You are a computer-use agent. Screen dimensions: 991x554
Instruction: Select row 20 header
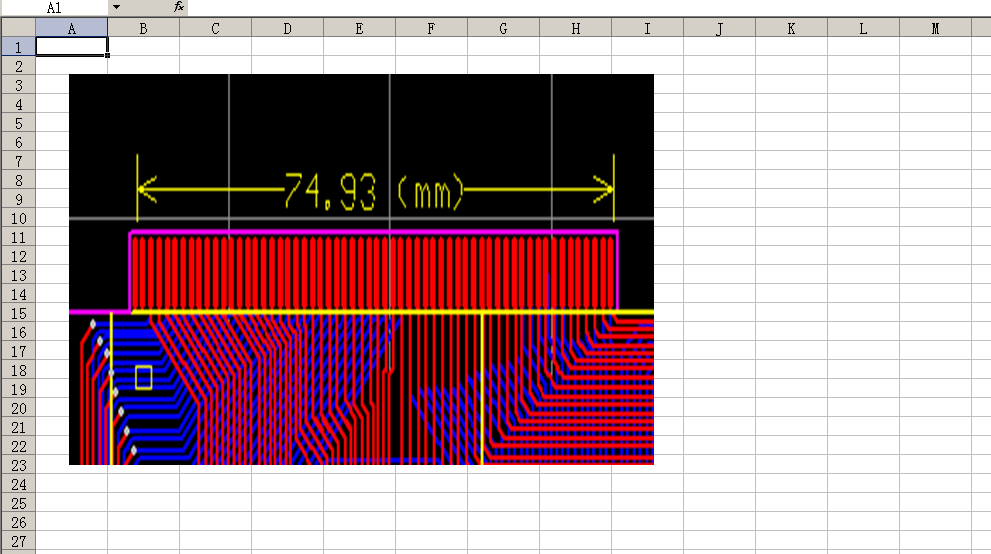pyautogui.click(x=18, y=408)
